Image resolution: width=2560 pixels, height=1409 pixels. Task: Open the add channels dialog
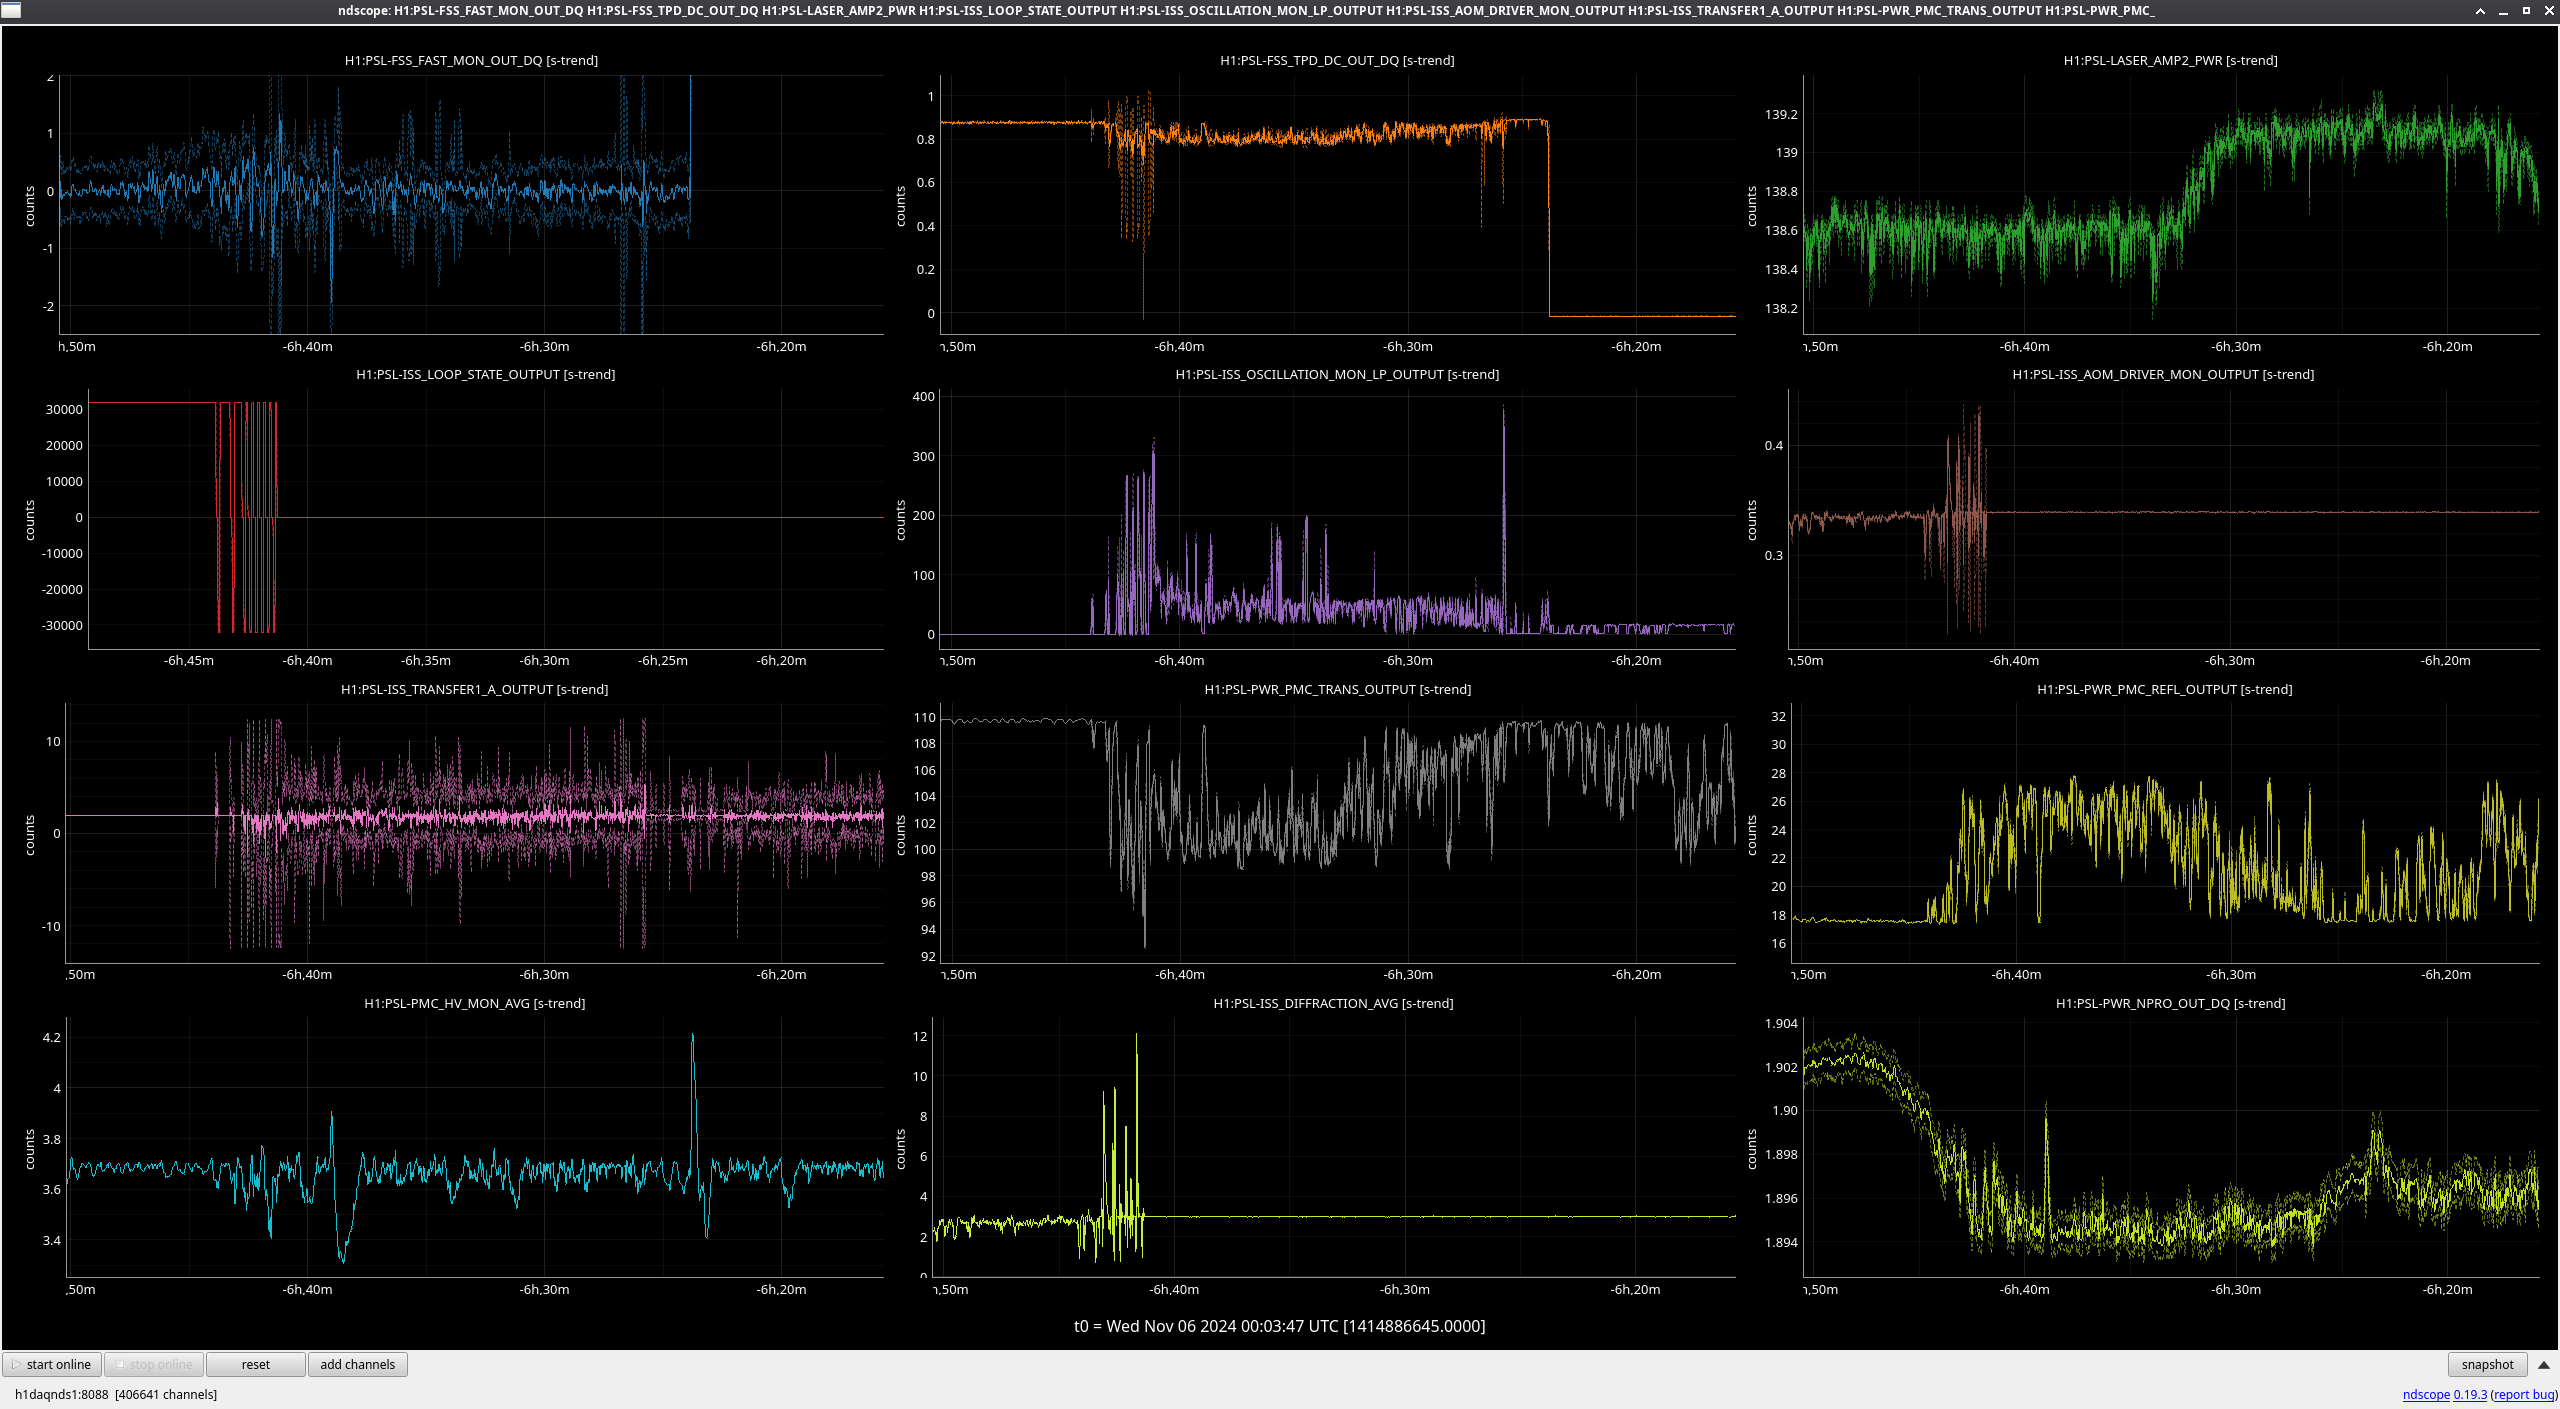click(x=357, y=1364)
